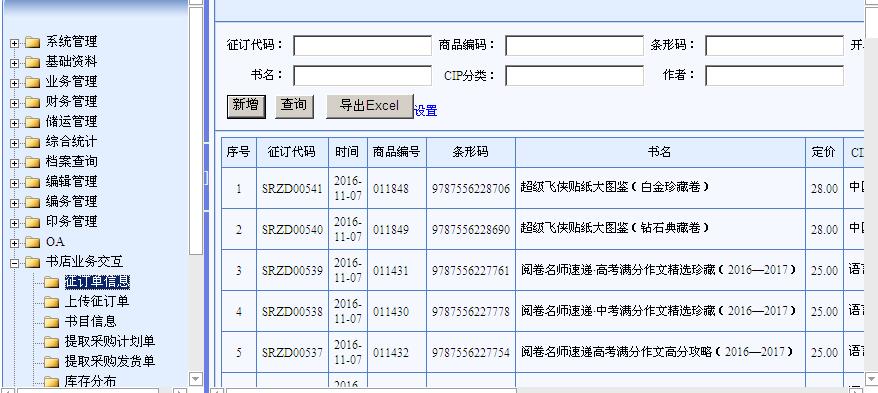Click the folder icon beside 提取采购发货单
Image resolution: width=878 pixels, height=393 pixels.
(52, 362)
